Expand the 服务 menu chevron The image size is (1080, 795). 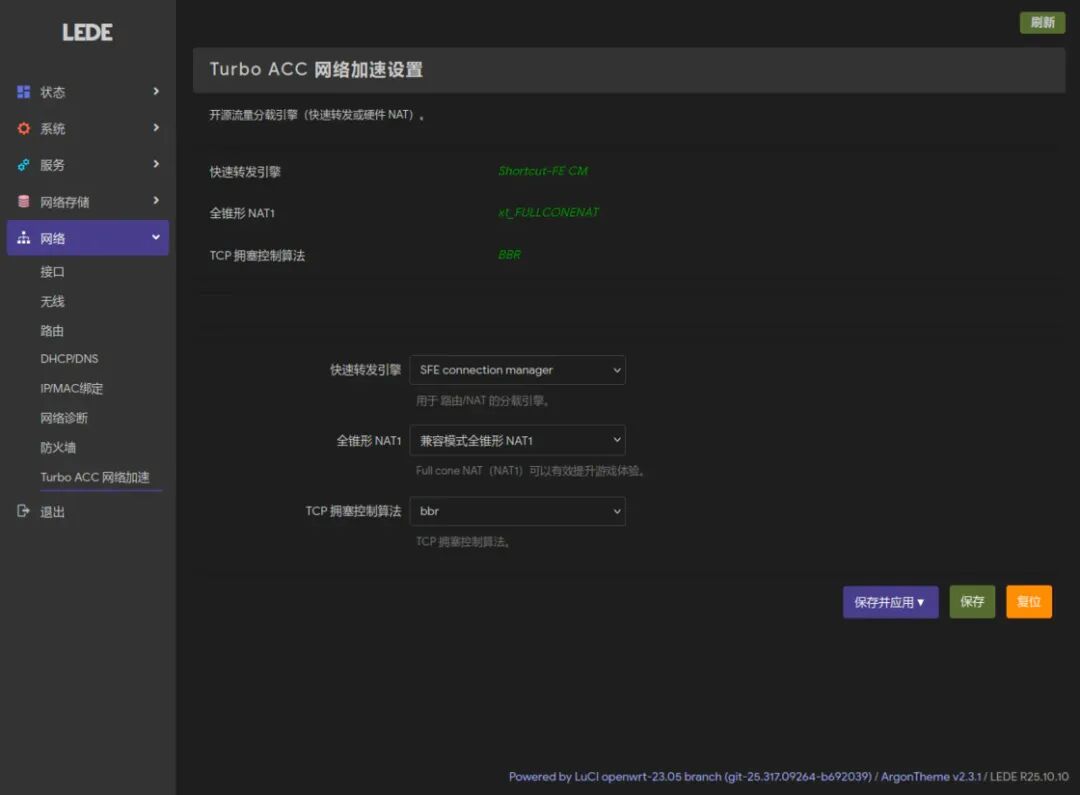(x=156, y=164)
